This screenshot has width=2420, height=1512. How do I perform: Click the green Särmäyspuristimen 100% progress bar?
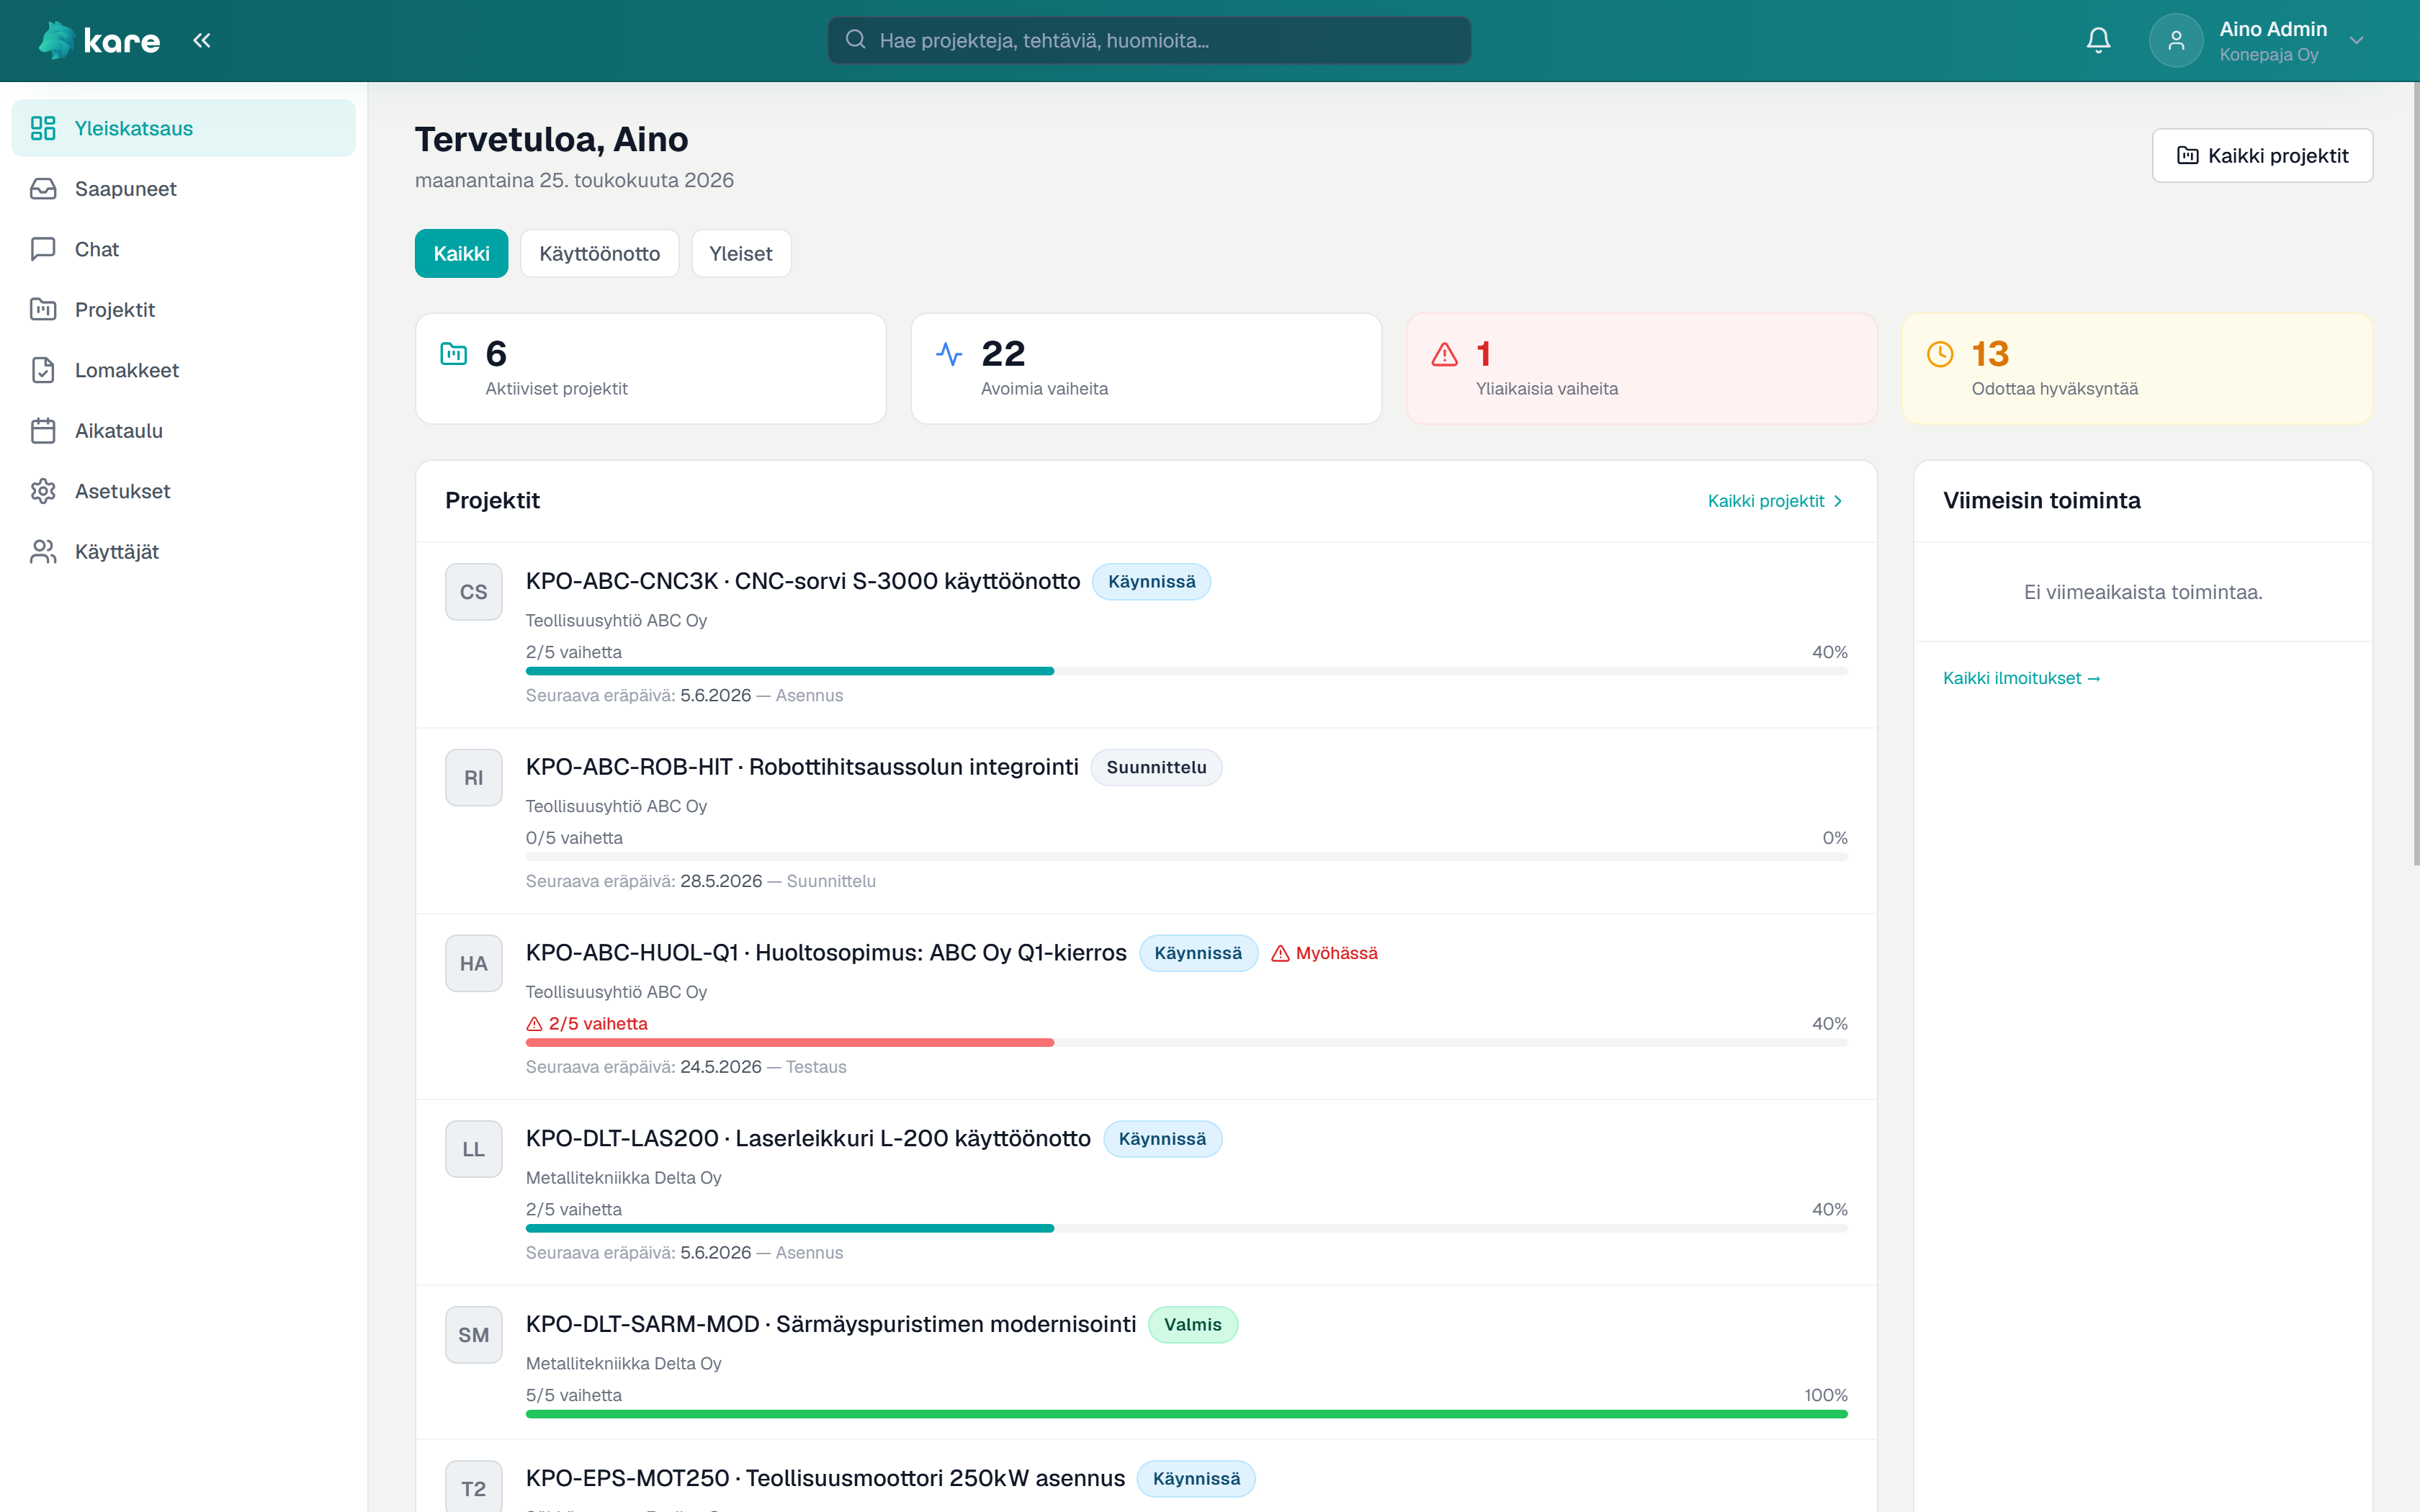(1186, 1414)
